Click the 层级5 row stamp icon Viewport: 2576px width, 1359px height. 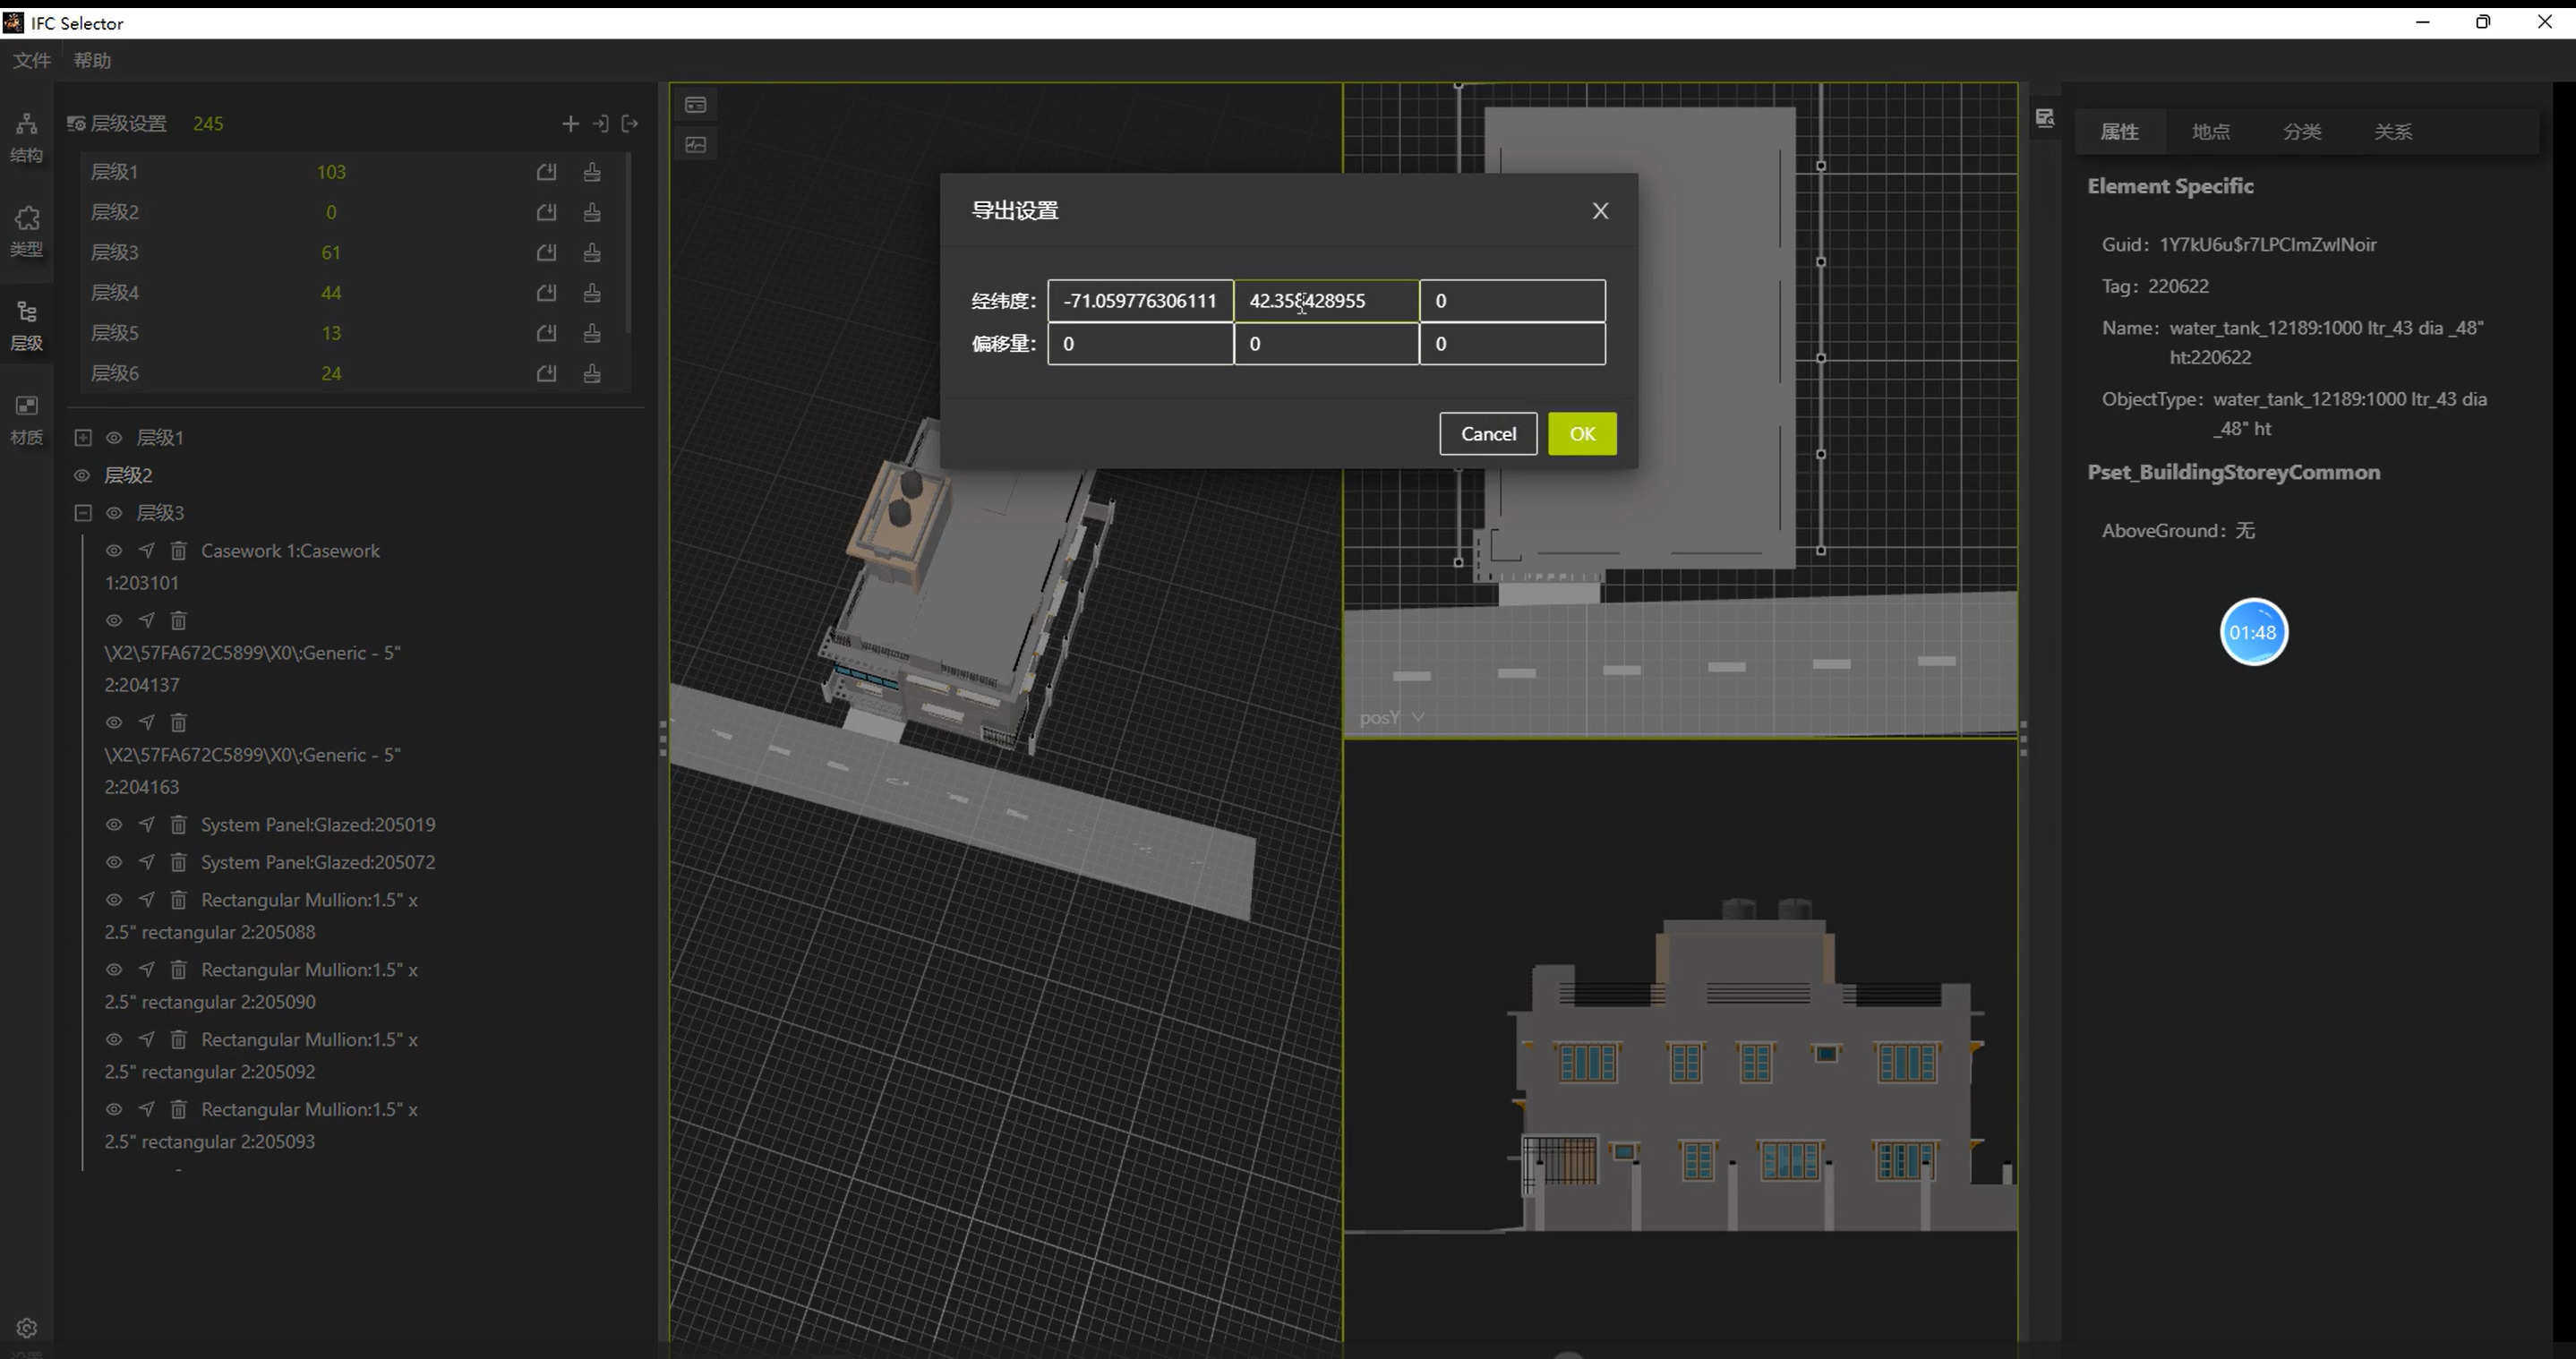click(x=592, y=333)
